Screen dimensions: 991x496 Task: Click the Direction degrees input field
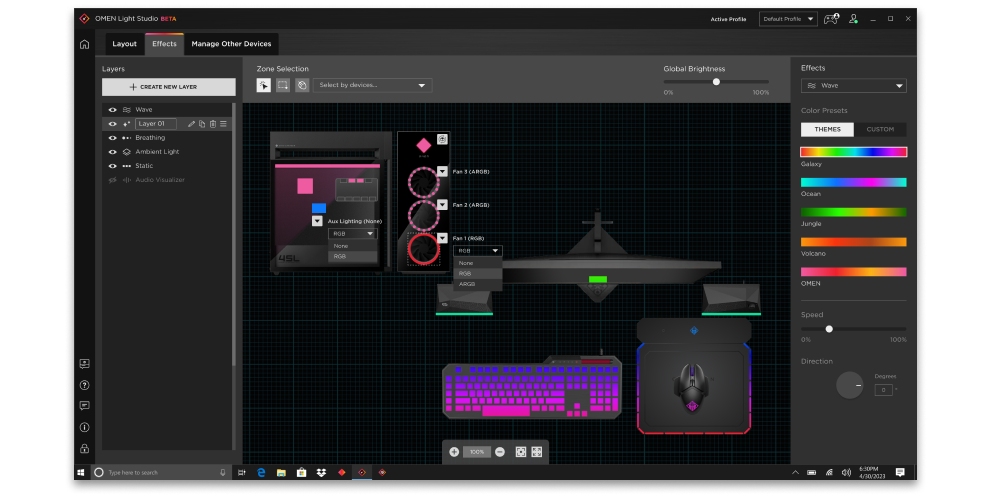point(883,390)
